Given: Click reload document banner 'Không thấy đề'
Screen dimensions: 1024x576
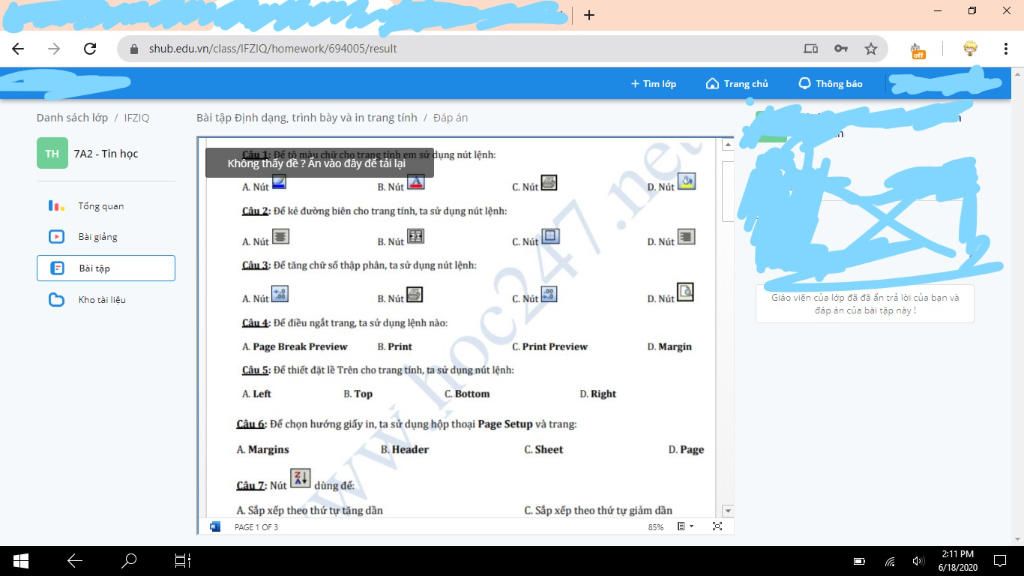Looking at the screenshot, I should point(319,163).
